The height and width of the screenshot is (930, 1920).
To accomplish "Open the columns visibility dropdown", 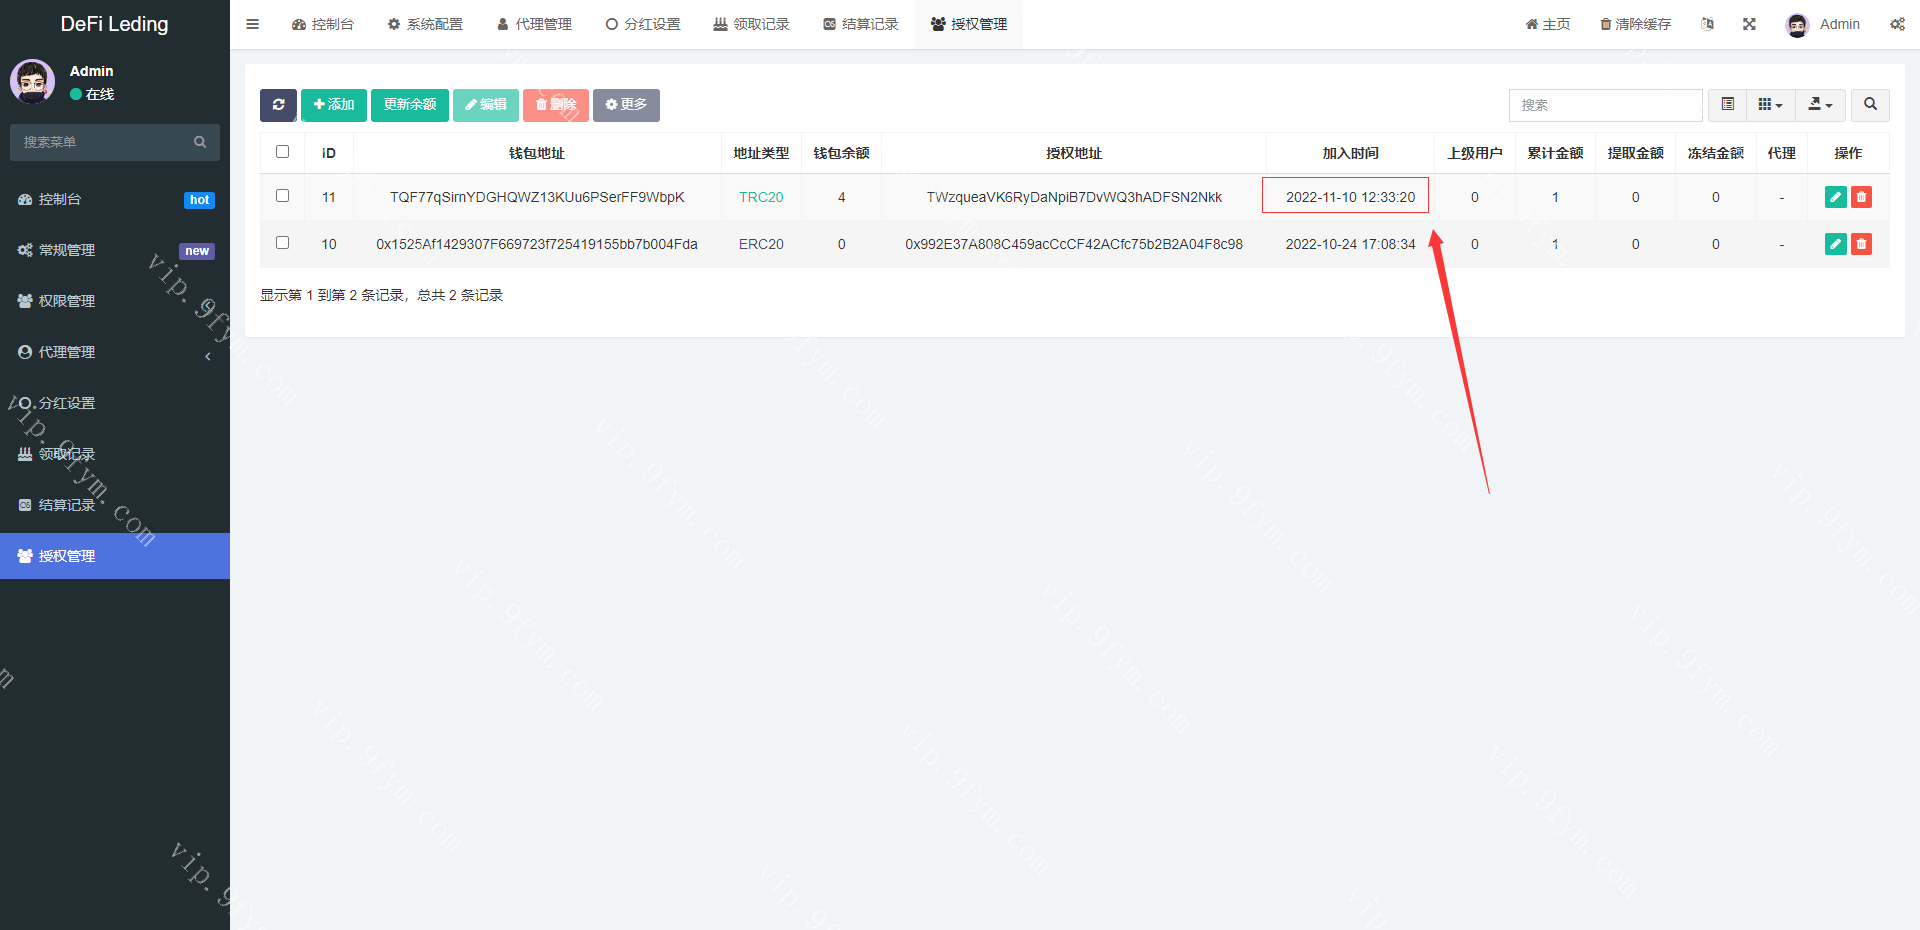I will pos(1770,105).
